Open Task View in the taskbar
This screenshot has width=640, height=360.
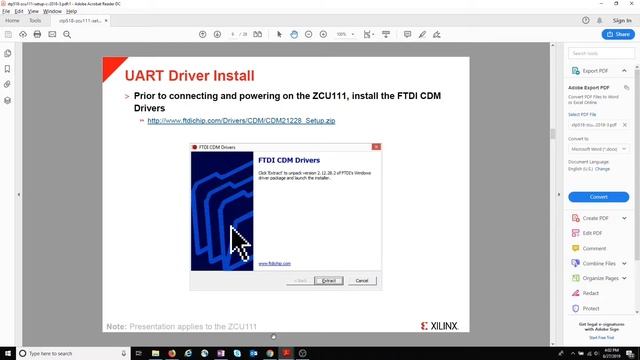(x=138, y=353)
